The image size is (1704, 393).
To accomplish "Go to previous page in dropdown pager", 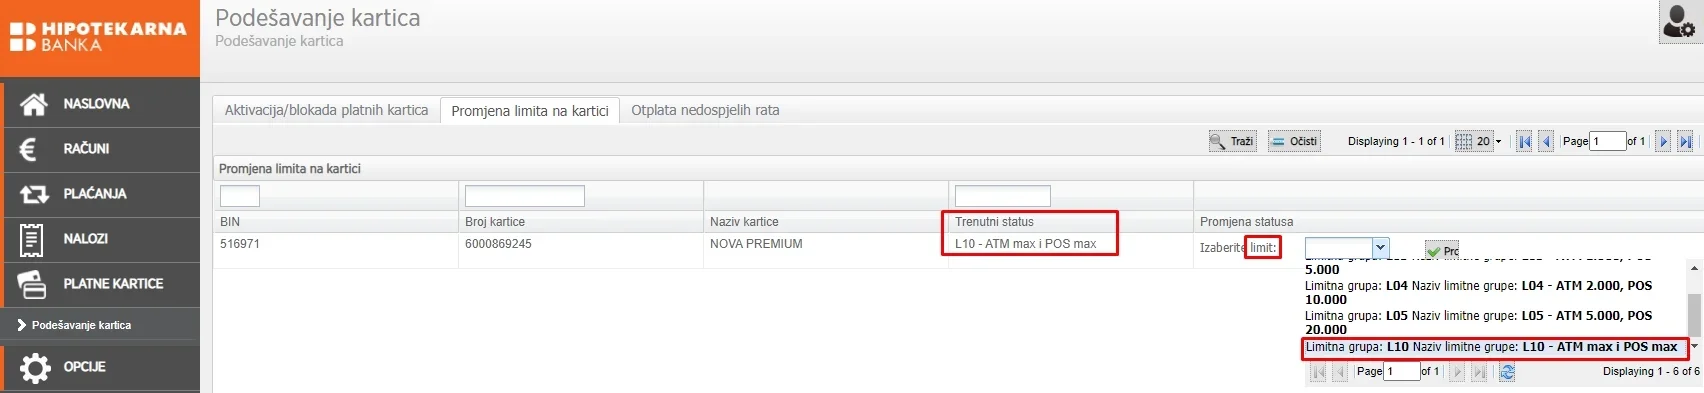I will click(x=1340, y=372).
